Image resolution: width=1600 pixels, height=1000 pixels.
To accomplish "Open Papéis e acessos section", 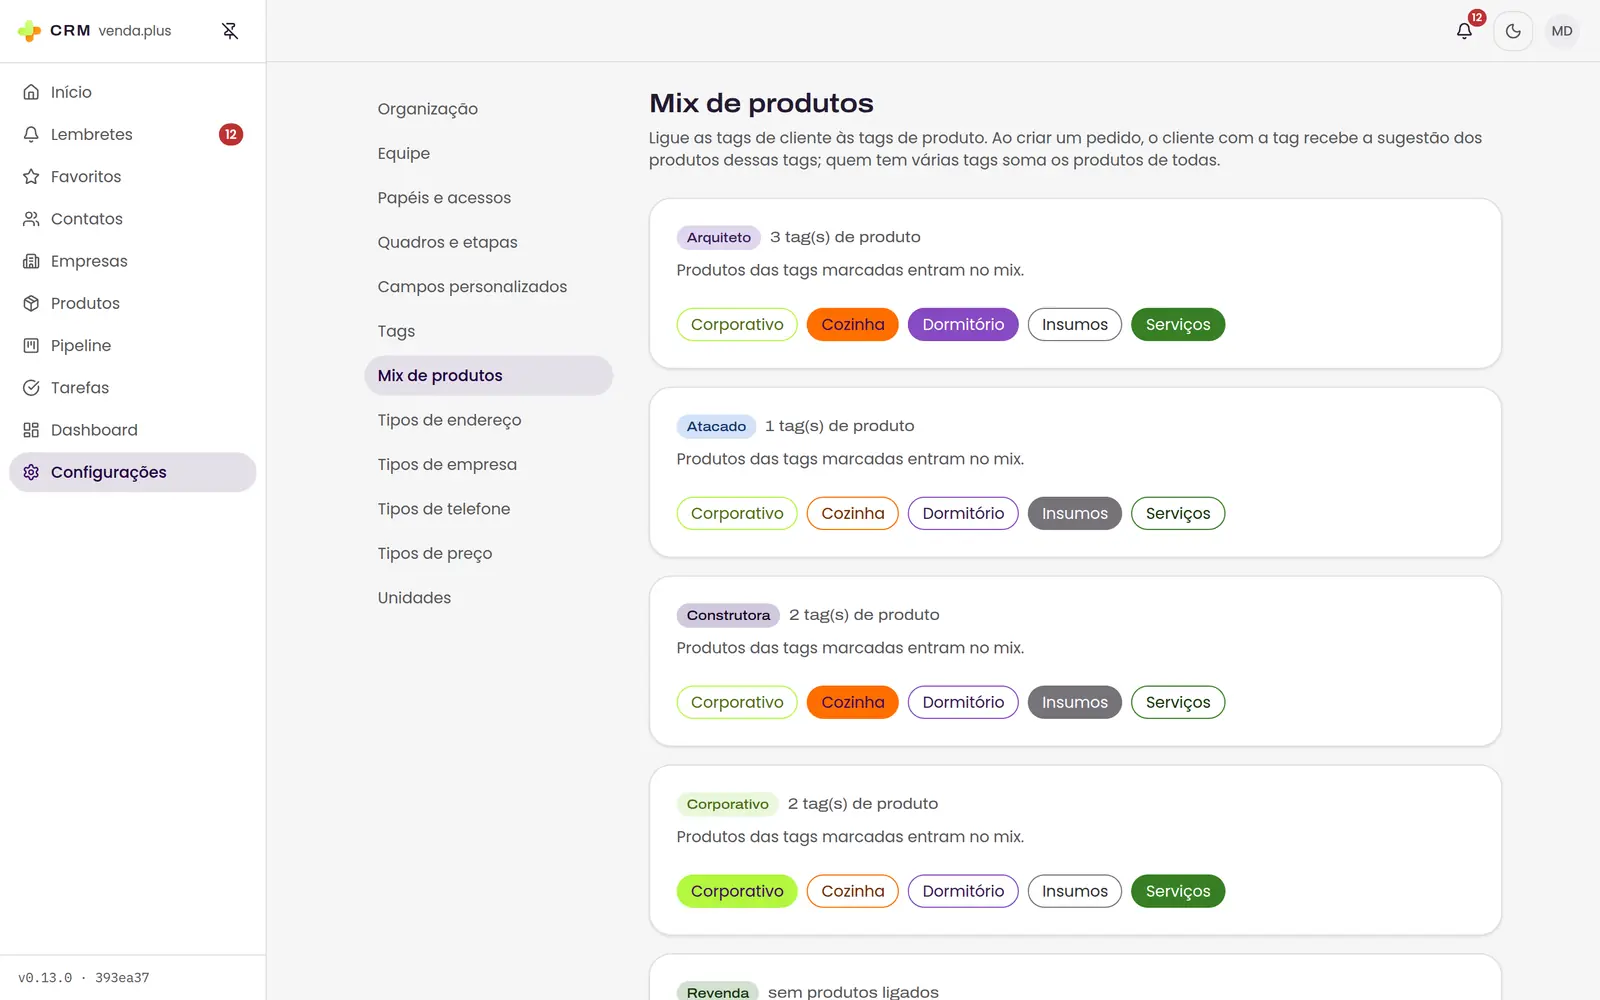I will [489, 198].
